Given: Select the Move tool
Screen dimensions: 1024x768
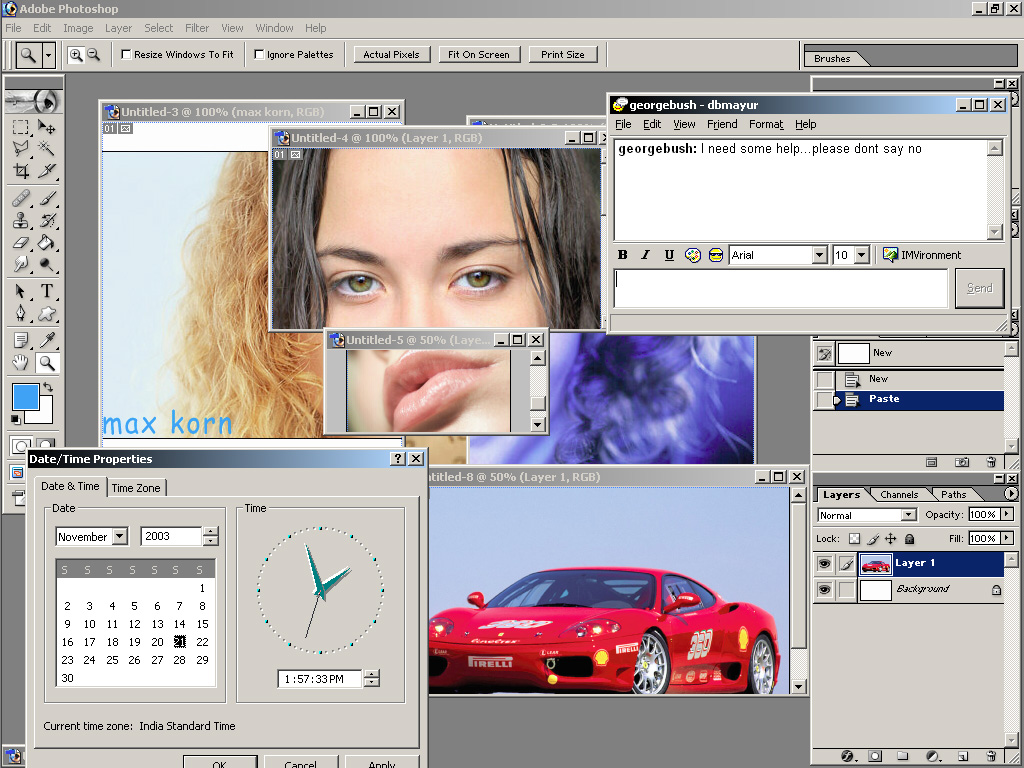Looking at the screenshot, I should pyautogui.click(x=46, y=127).
